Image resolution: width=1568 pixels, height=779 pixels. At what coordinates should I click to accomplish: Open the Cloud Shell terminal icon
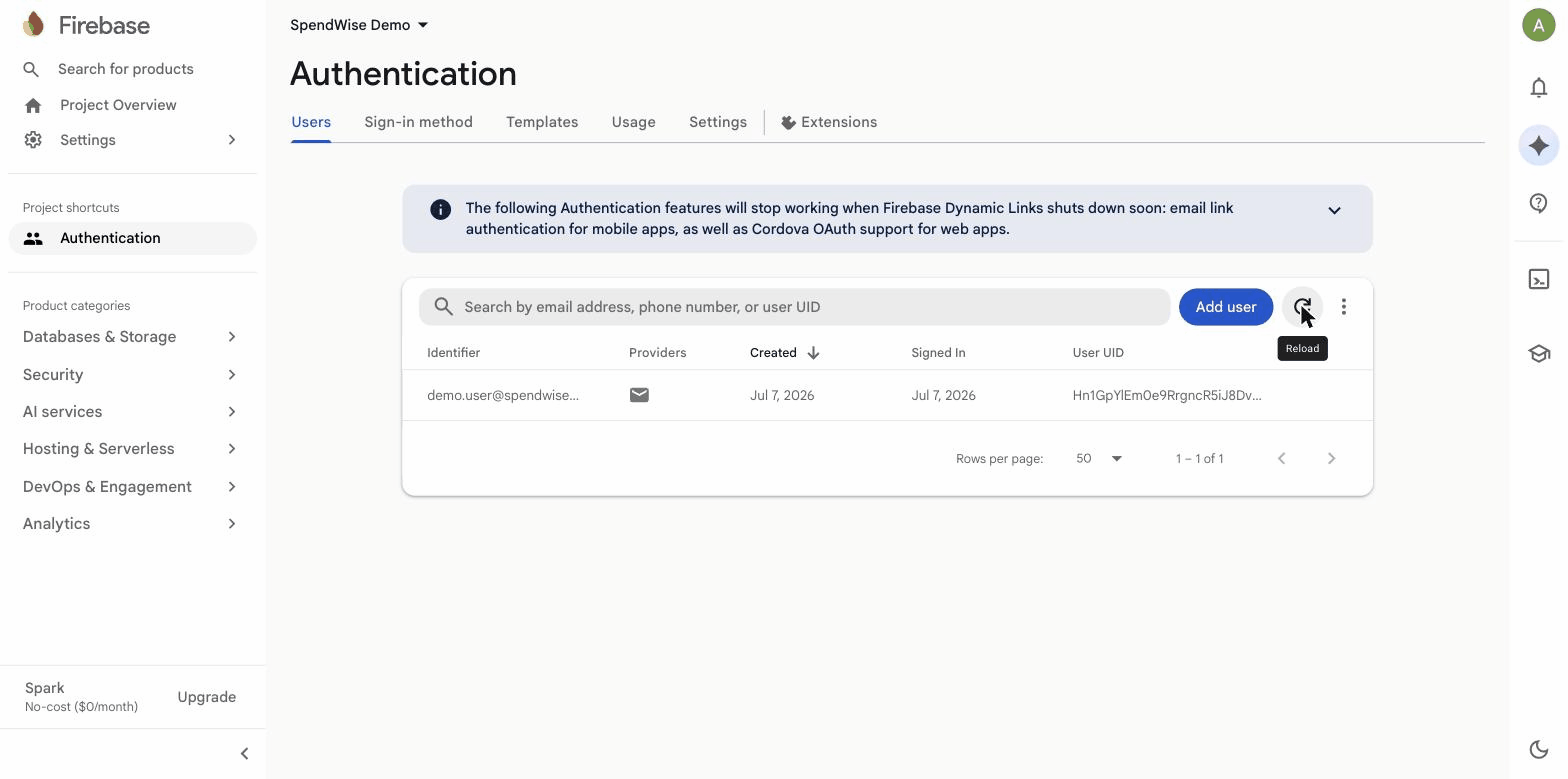[1539, 279]
